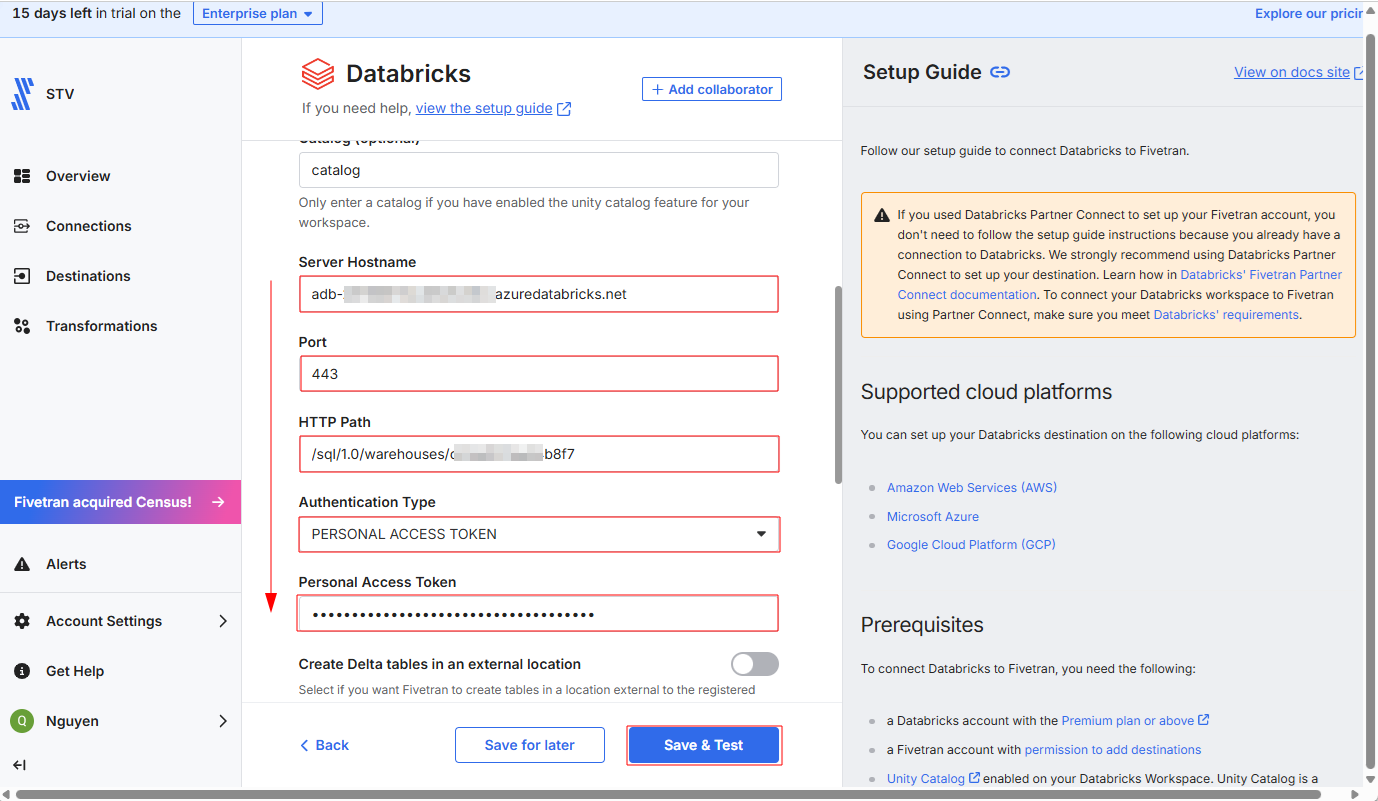
Task: Click the form's vertical scrollbar
Action: coord(838,385)
